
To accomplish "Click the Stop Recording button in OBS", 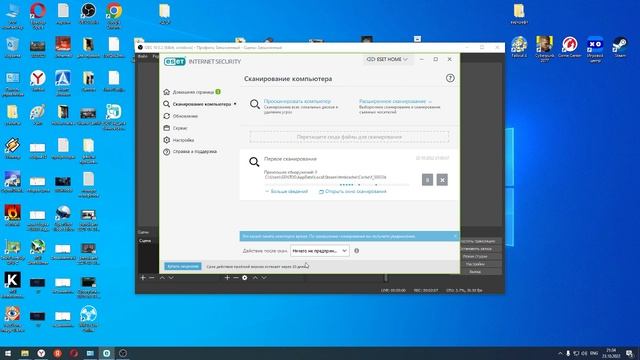I will point(480,249).
